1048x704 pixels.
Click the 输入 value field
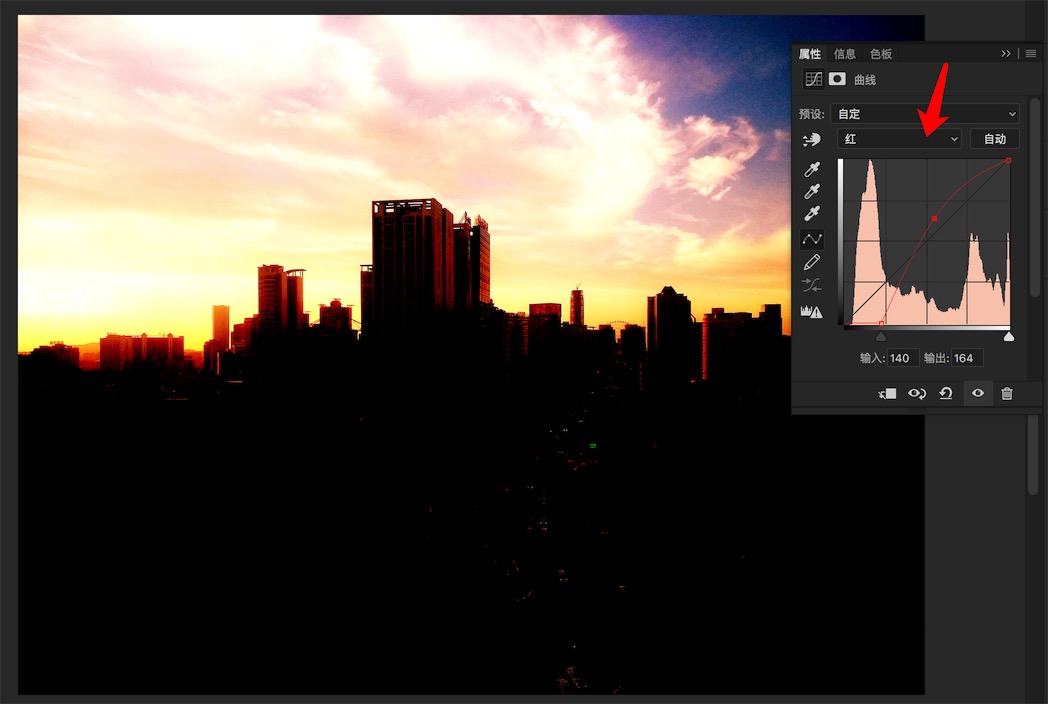pos(903,358)
